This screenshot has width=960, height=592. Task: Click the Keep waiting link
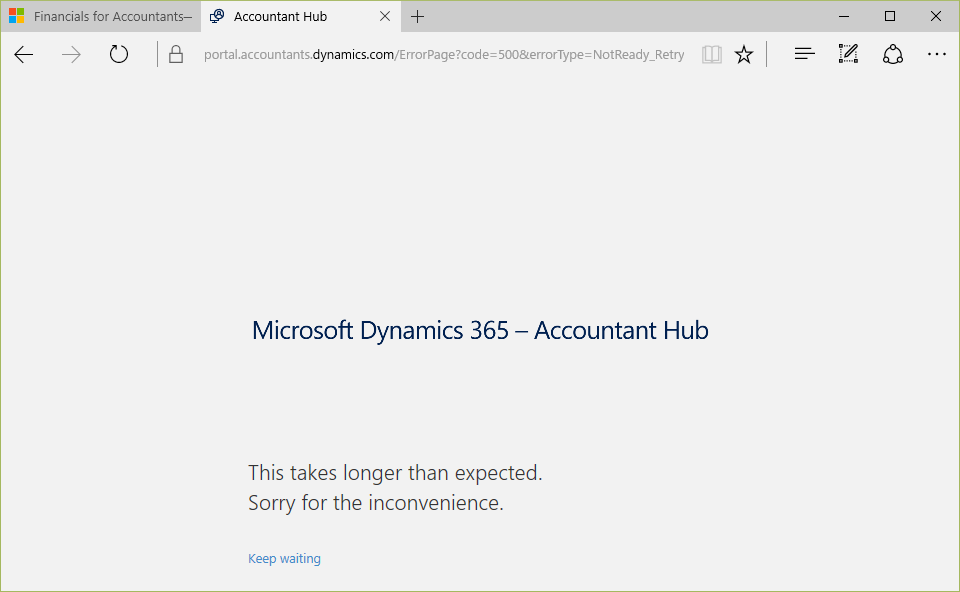[x=284, y=558]
